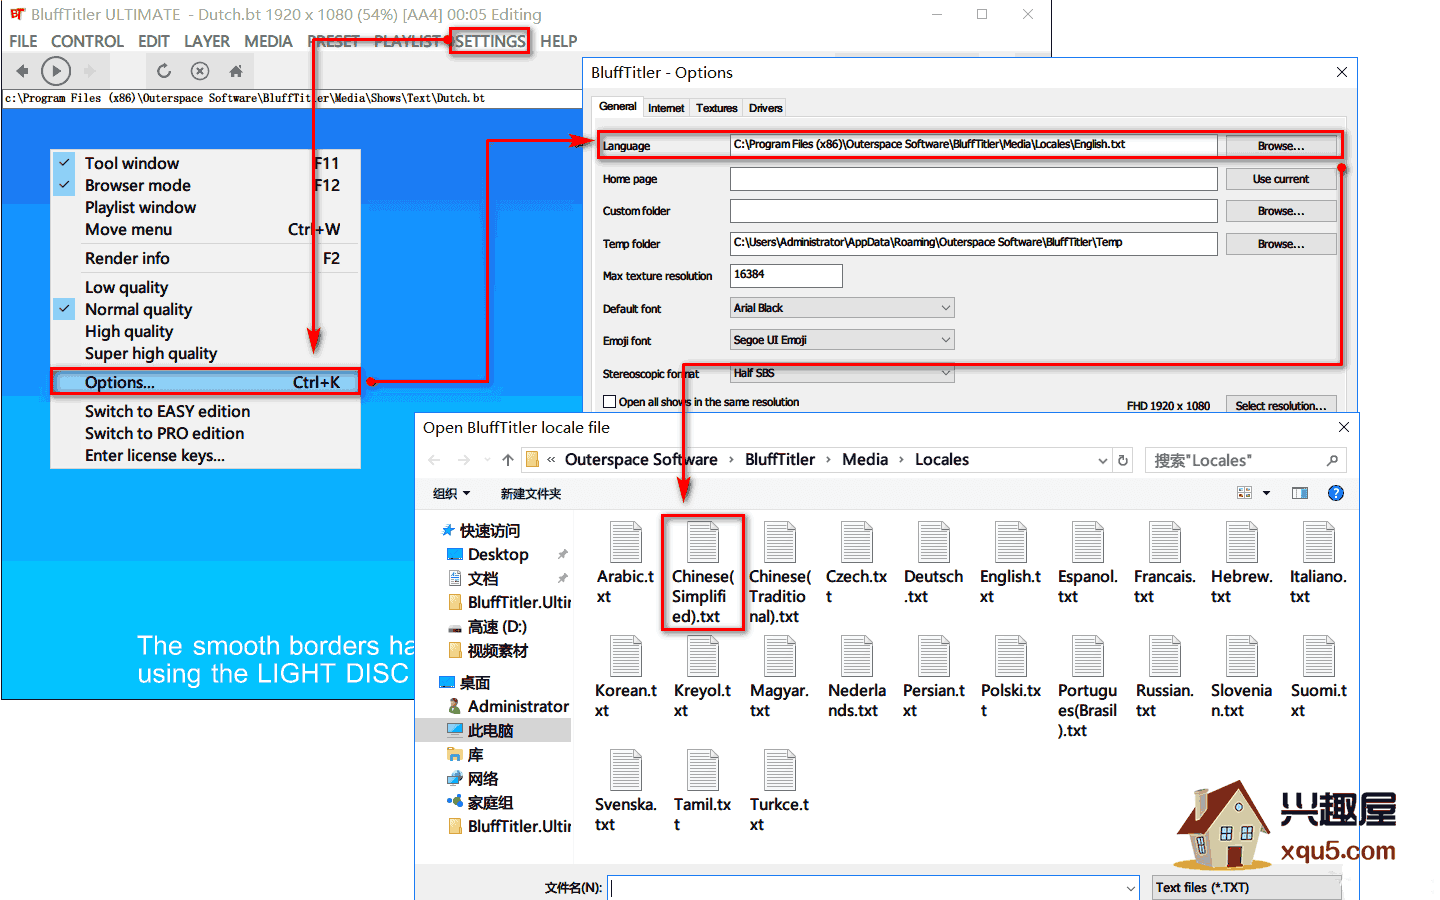Image resolution: width=1440 pixels, height=900 pixels.
Task: Click the home icon in BluffTitler toolbar
Action: [x=236, y=71]
